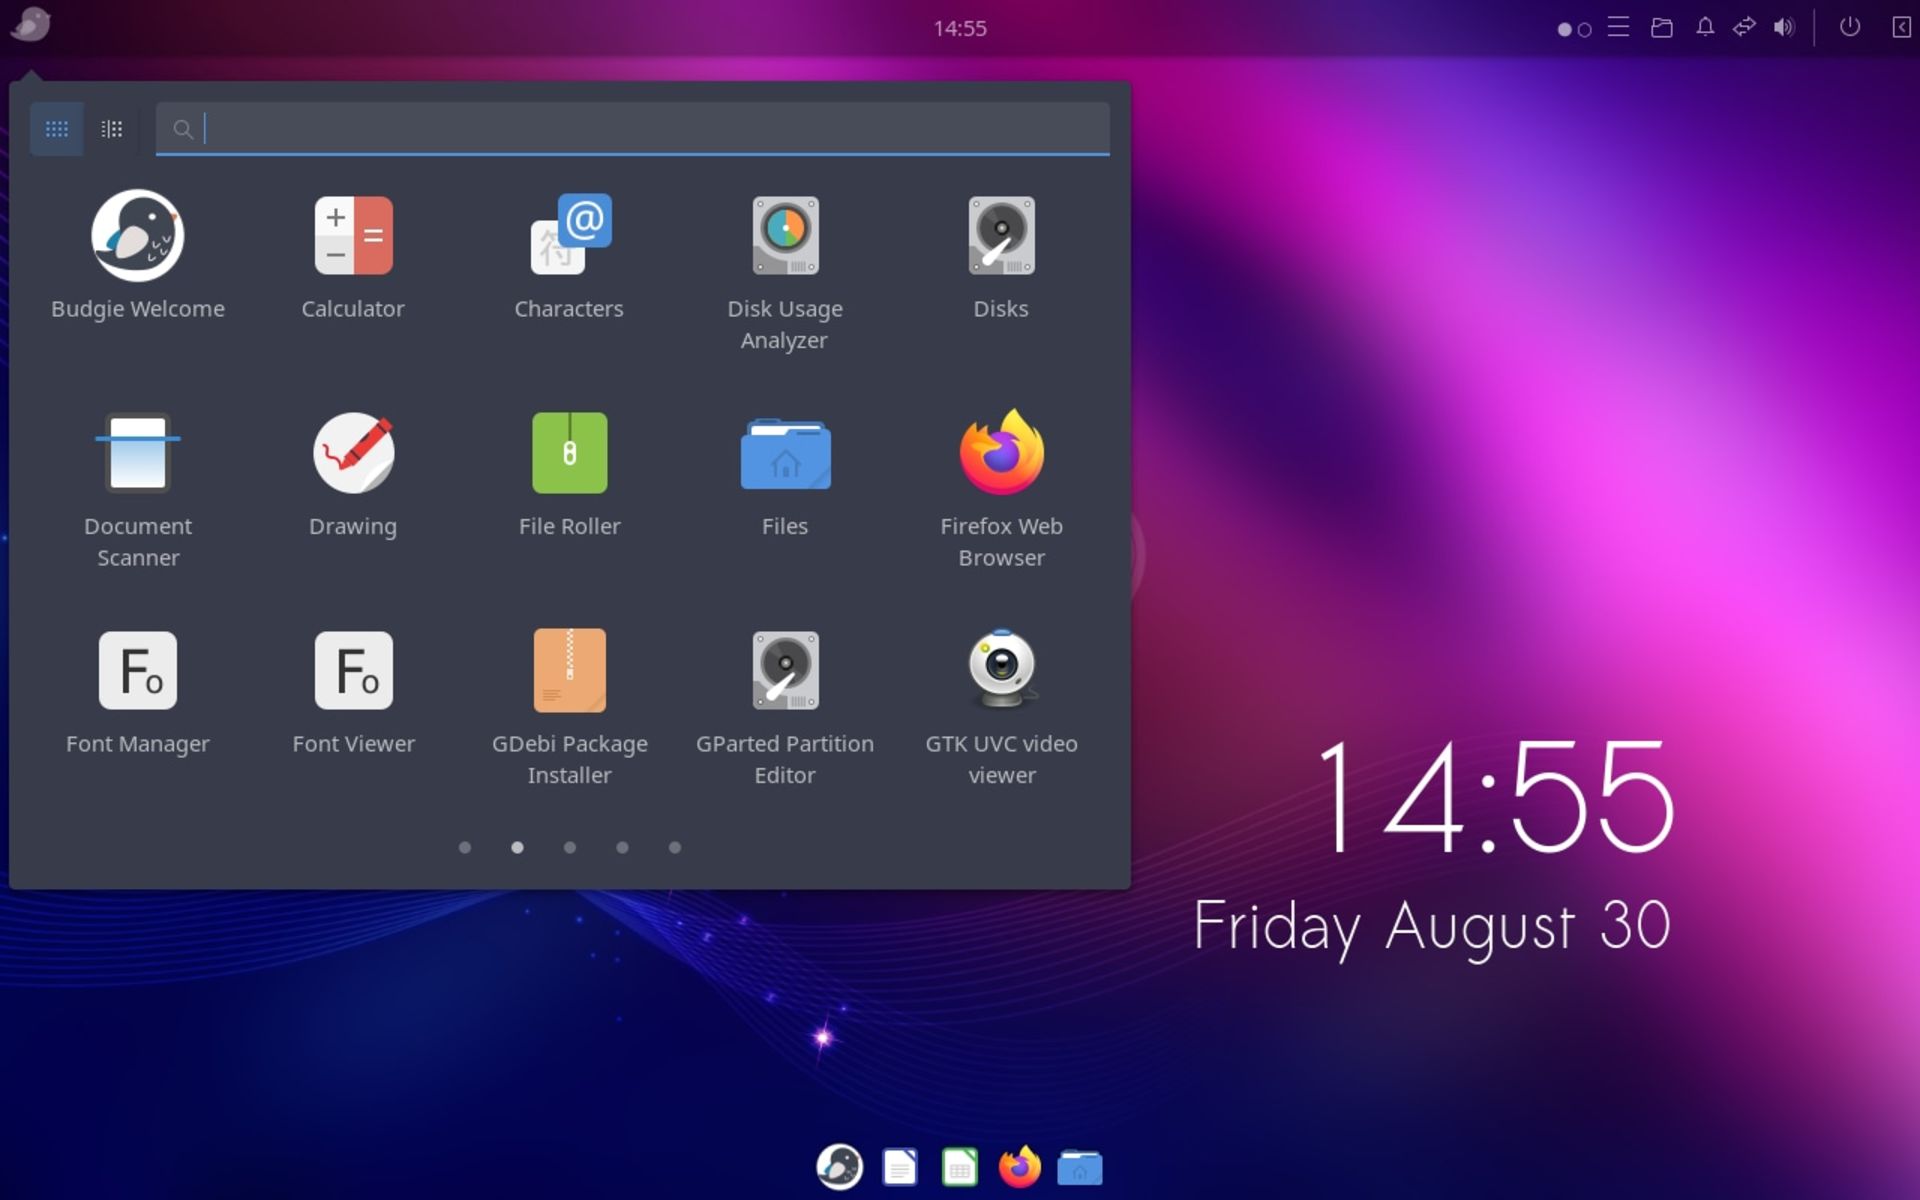
Task: Click Drawing application icon
Action: (x=352, y=449)
